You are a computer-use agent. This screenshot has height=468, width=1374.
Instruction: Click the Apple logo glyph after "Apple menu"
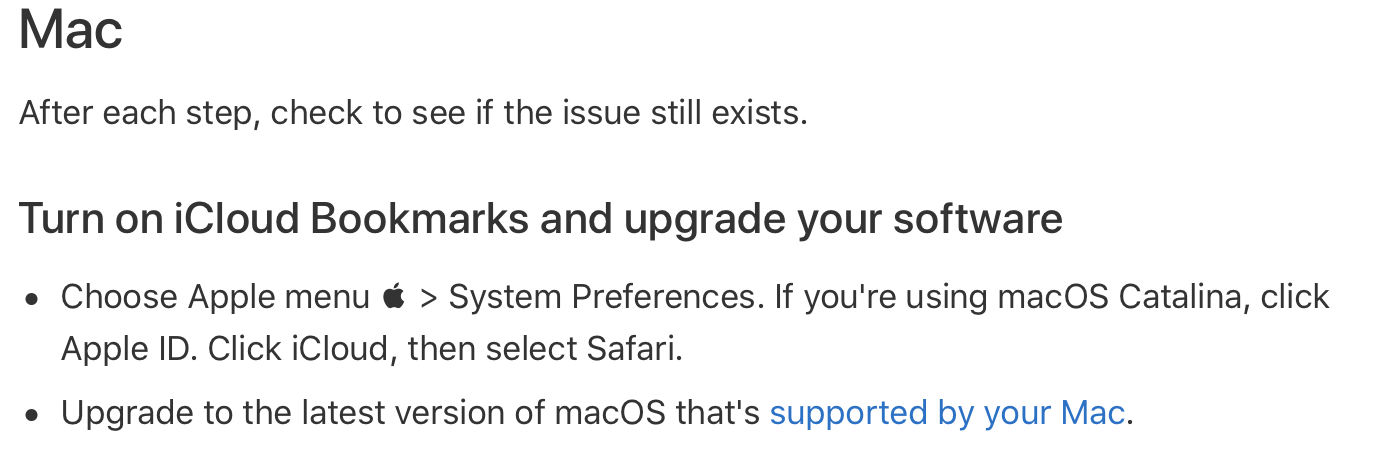point(395,297)
